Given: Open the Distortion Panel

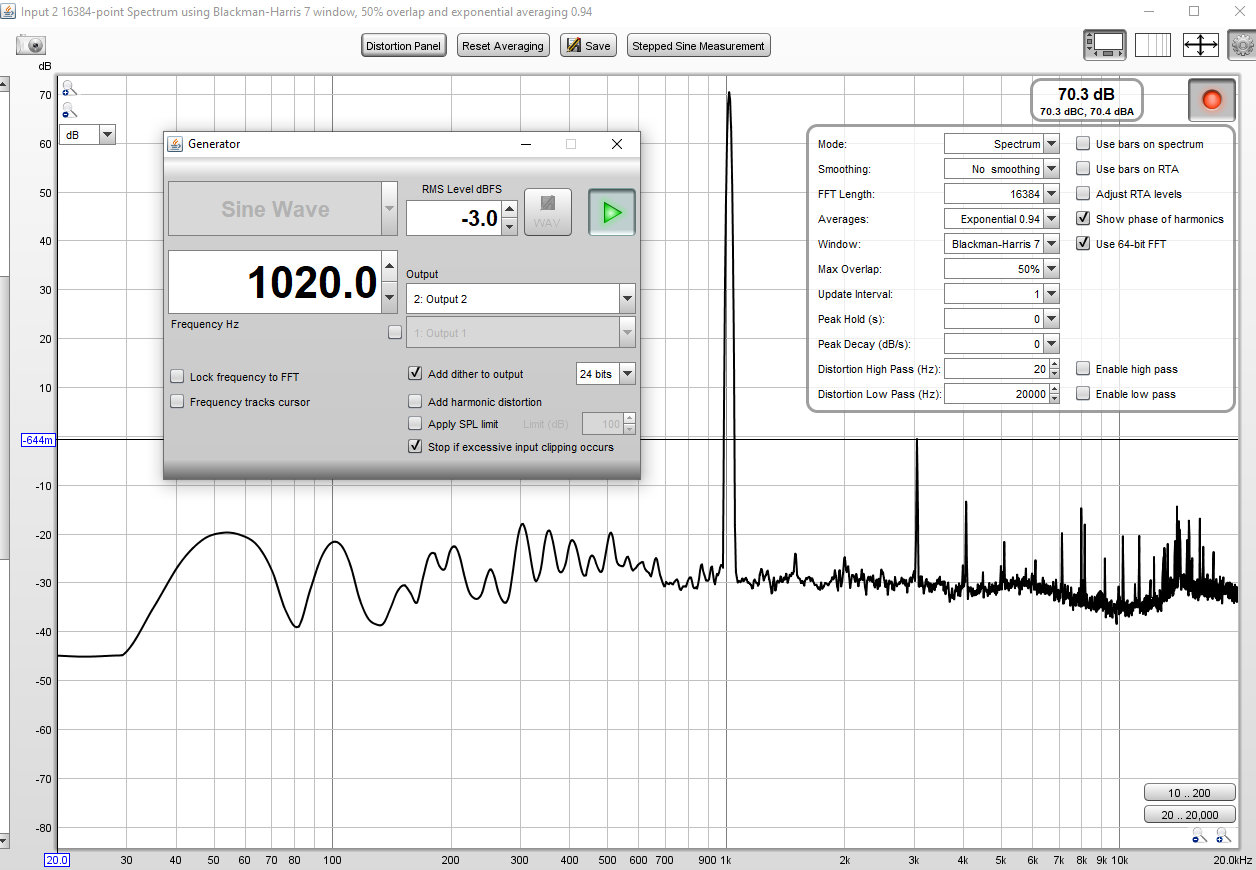Looking at the screenshot, I should (403, 46).
